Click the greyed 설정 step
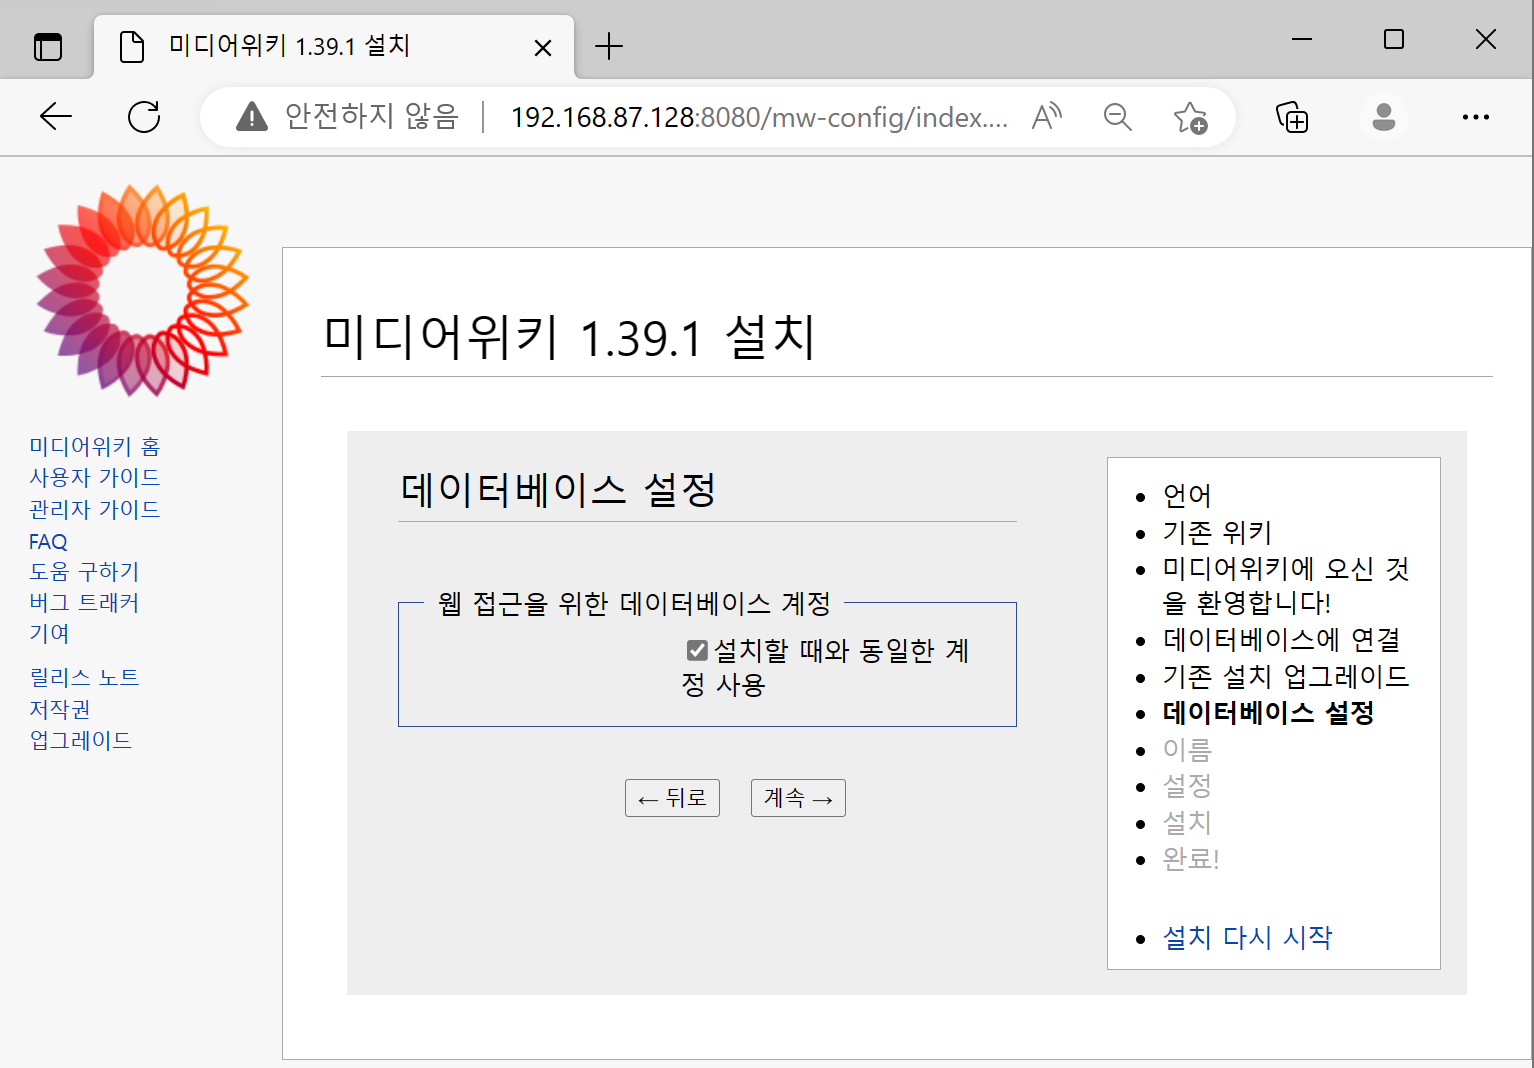 tap(1187, 786)
